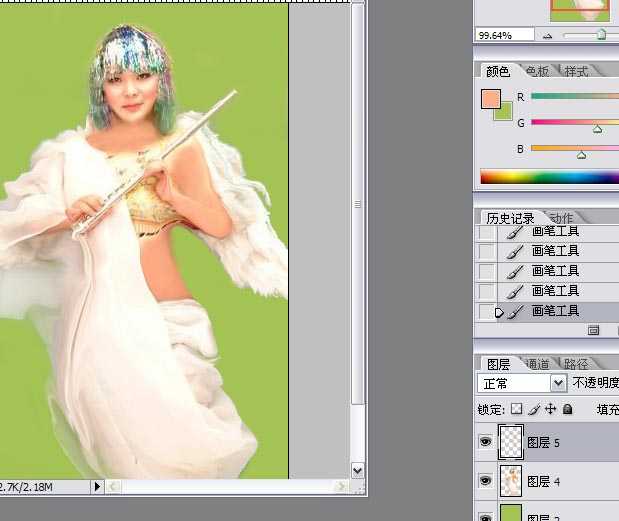619x521 pixels.
Task: Open the 正常 blend mode dropdown
Action: (x=558, y=383)
